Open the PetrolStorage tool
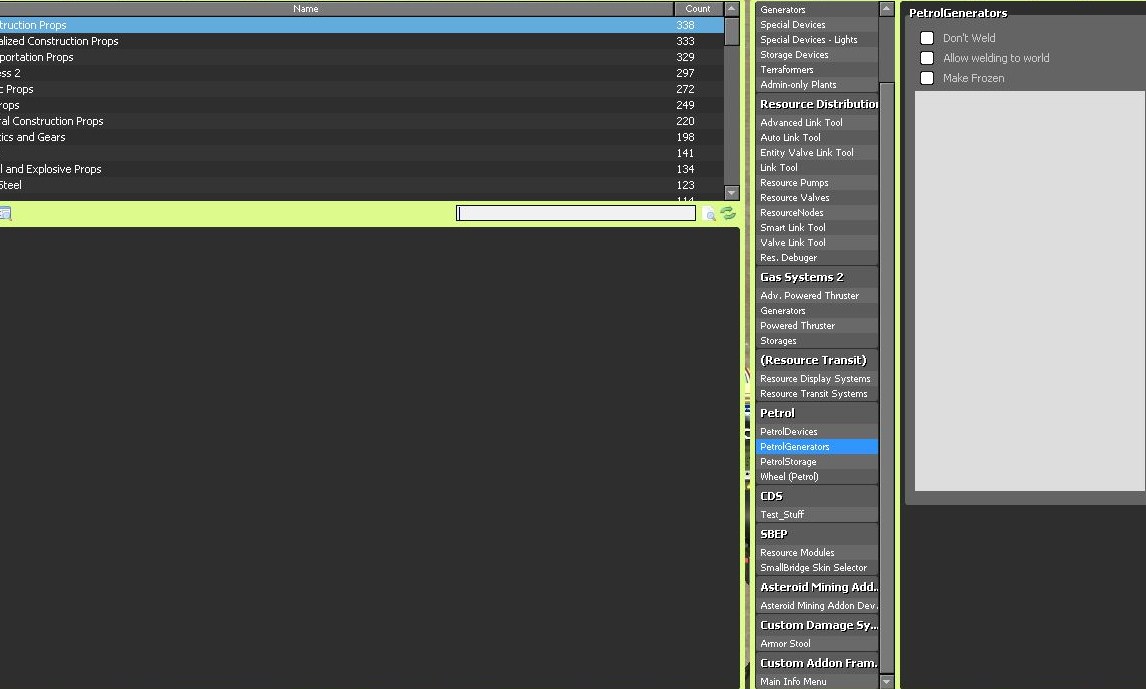The width and height of the screenshot is (1146, 689). tap(816, 462)
